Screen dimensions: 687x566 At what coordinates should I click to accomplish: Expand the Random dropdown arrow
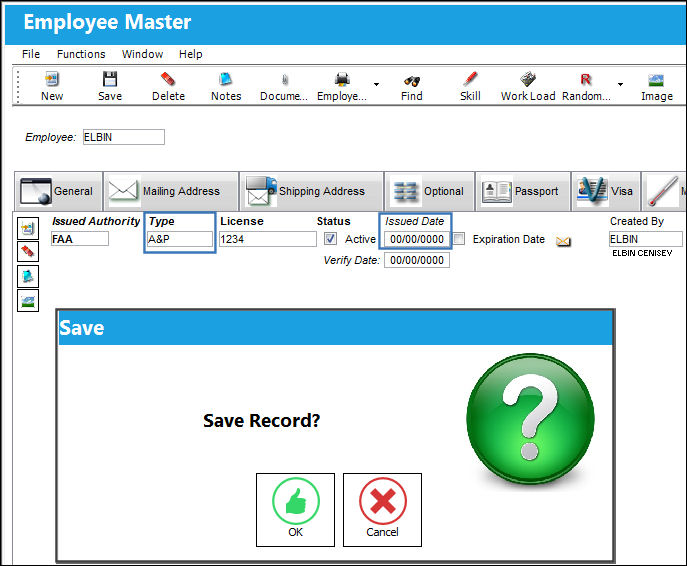click(620, 84)
